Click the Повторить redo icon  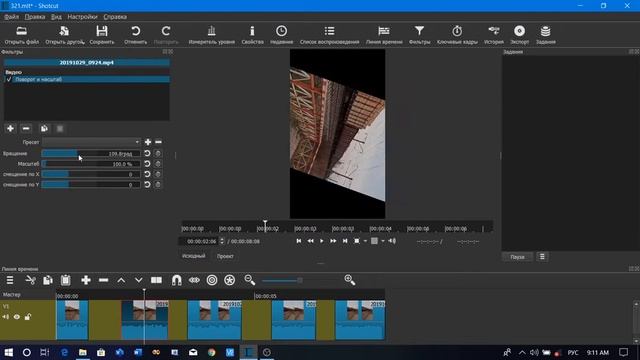[166, 35]
